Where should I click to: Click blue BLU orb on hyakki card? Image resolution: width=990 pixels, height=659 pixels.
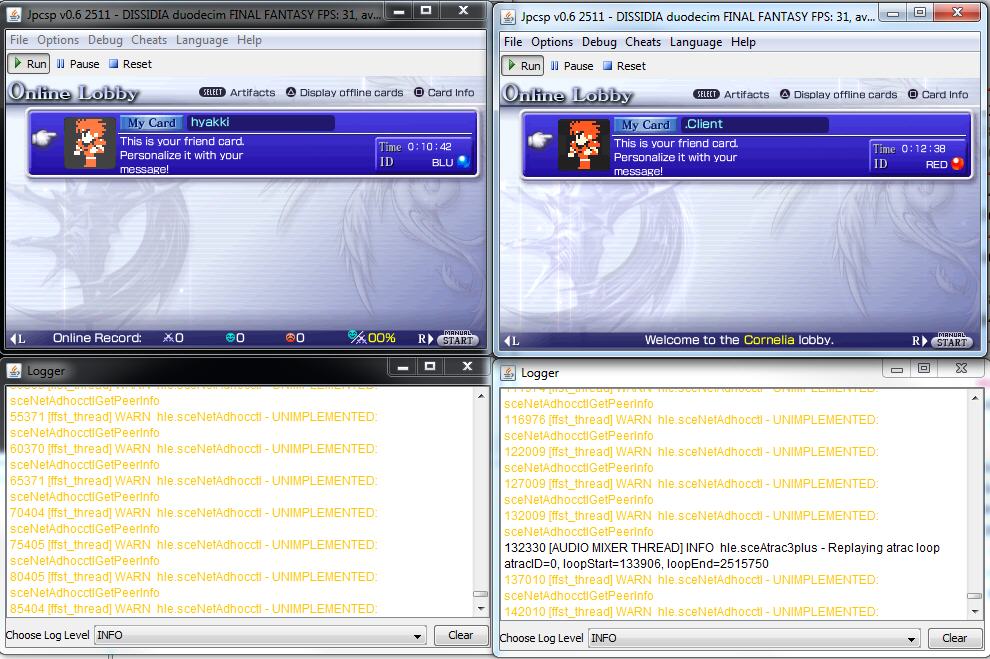(463, 162)
